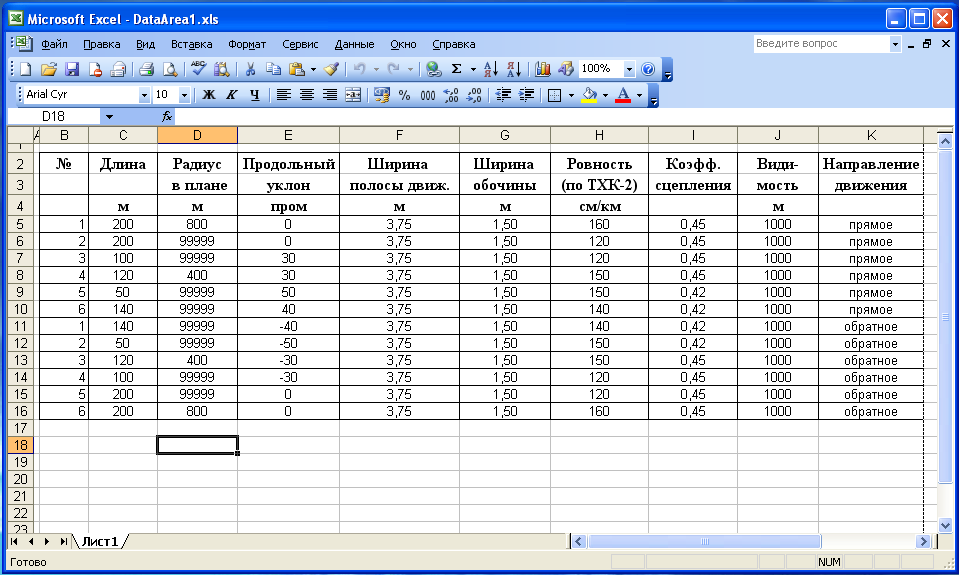This screenshot has width=959, height=575.
Task: Select column header F
Action: [x=399, y=135]
